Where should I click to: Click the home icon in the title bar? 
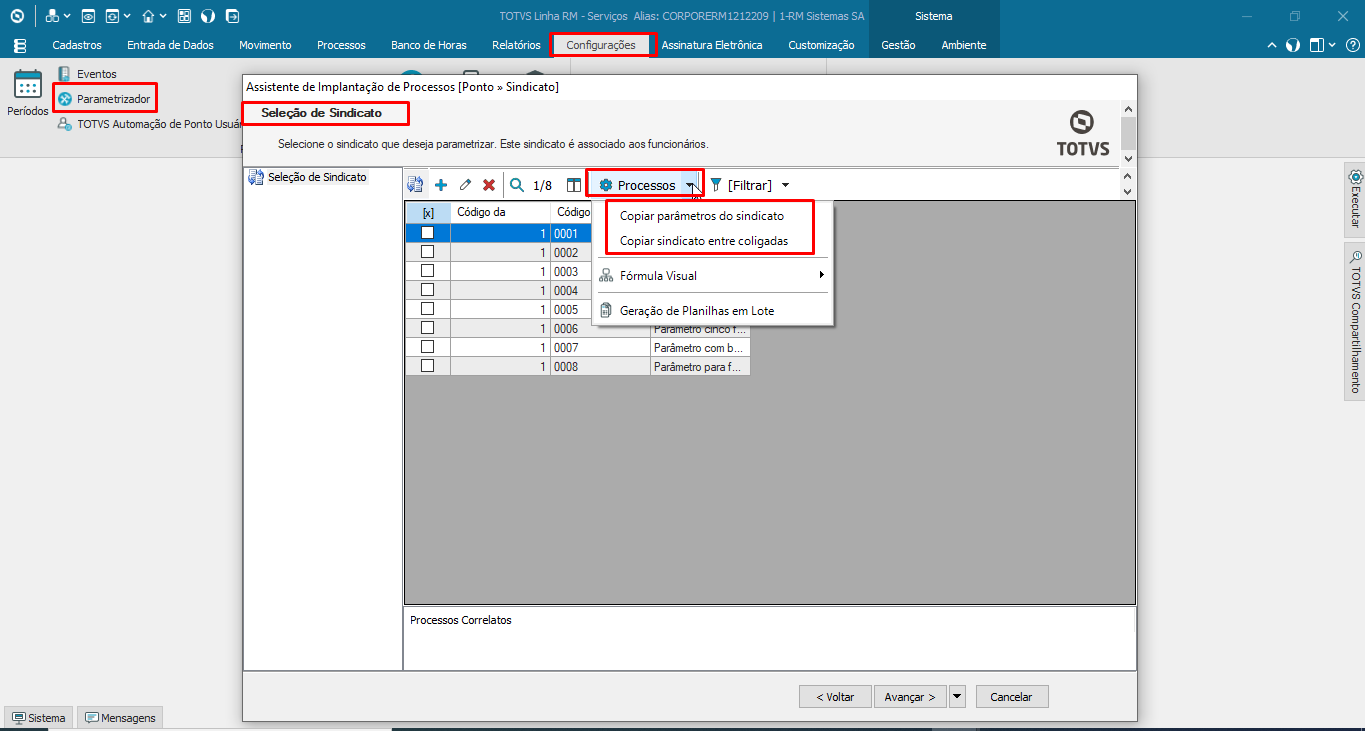point(148,16)
